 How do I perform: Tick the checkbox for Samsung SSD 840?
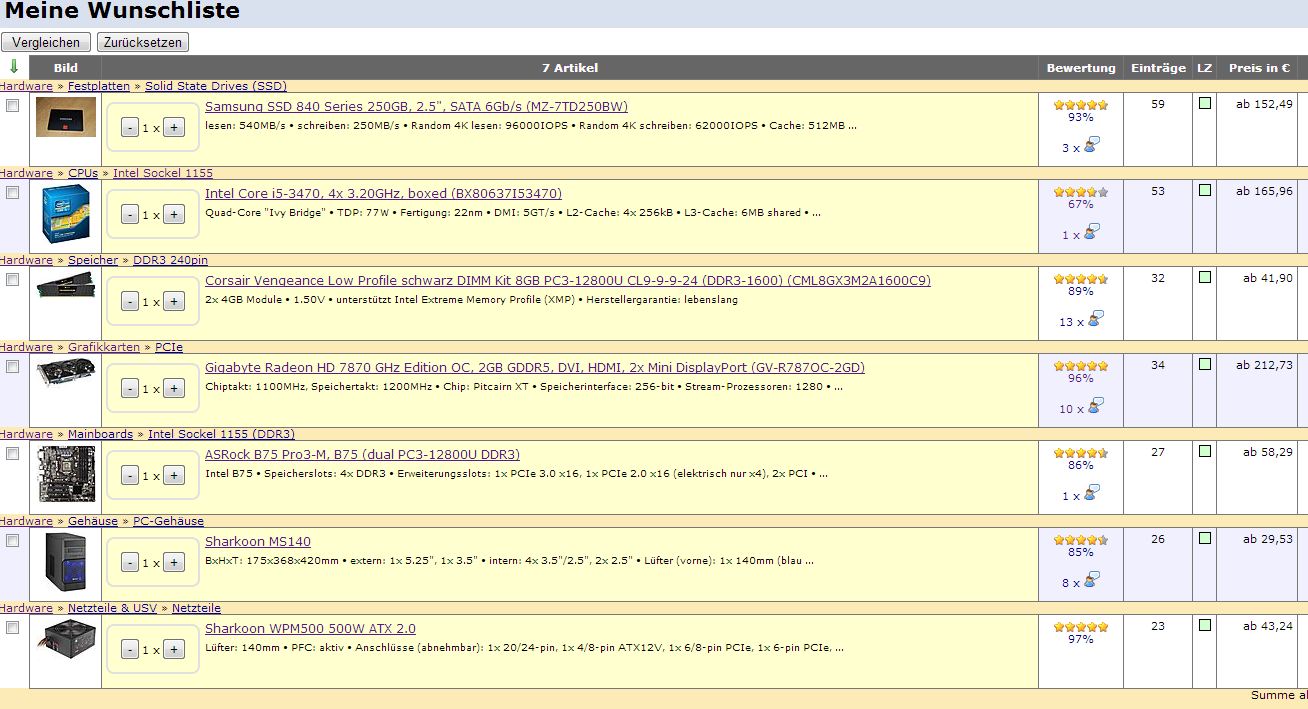coord(13,106)
